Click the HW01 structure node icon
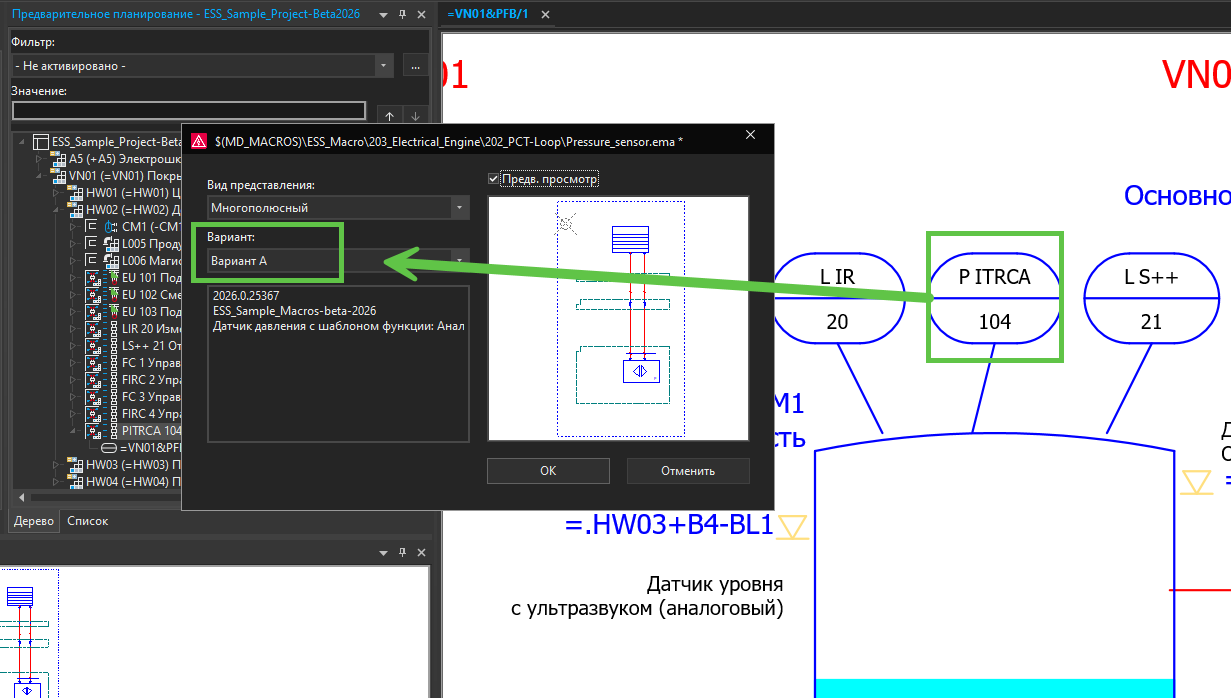The height and width of the screenshot is (698, 1231). pyautogui.click(x=75, y=193)
